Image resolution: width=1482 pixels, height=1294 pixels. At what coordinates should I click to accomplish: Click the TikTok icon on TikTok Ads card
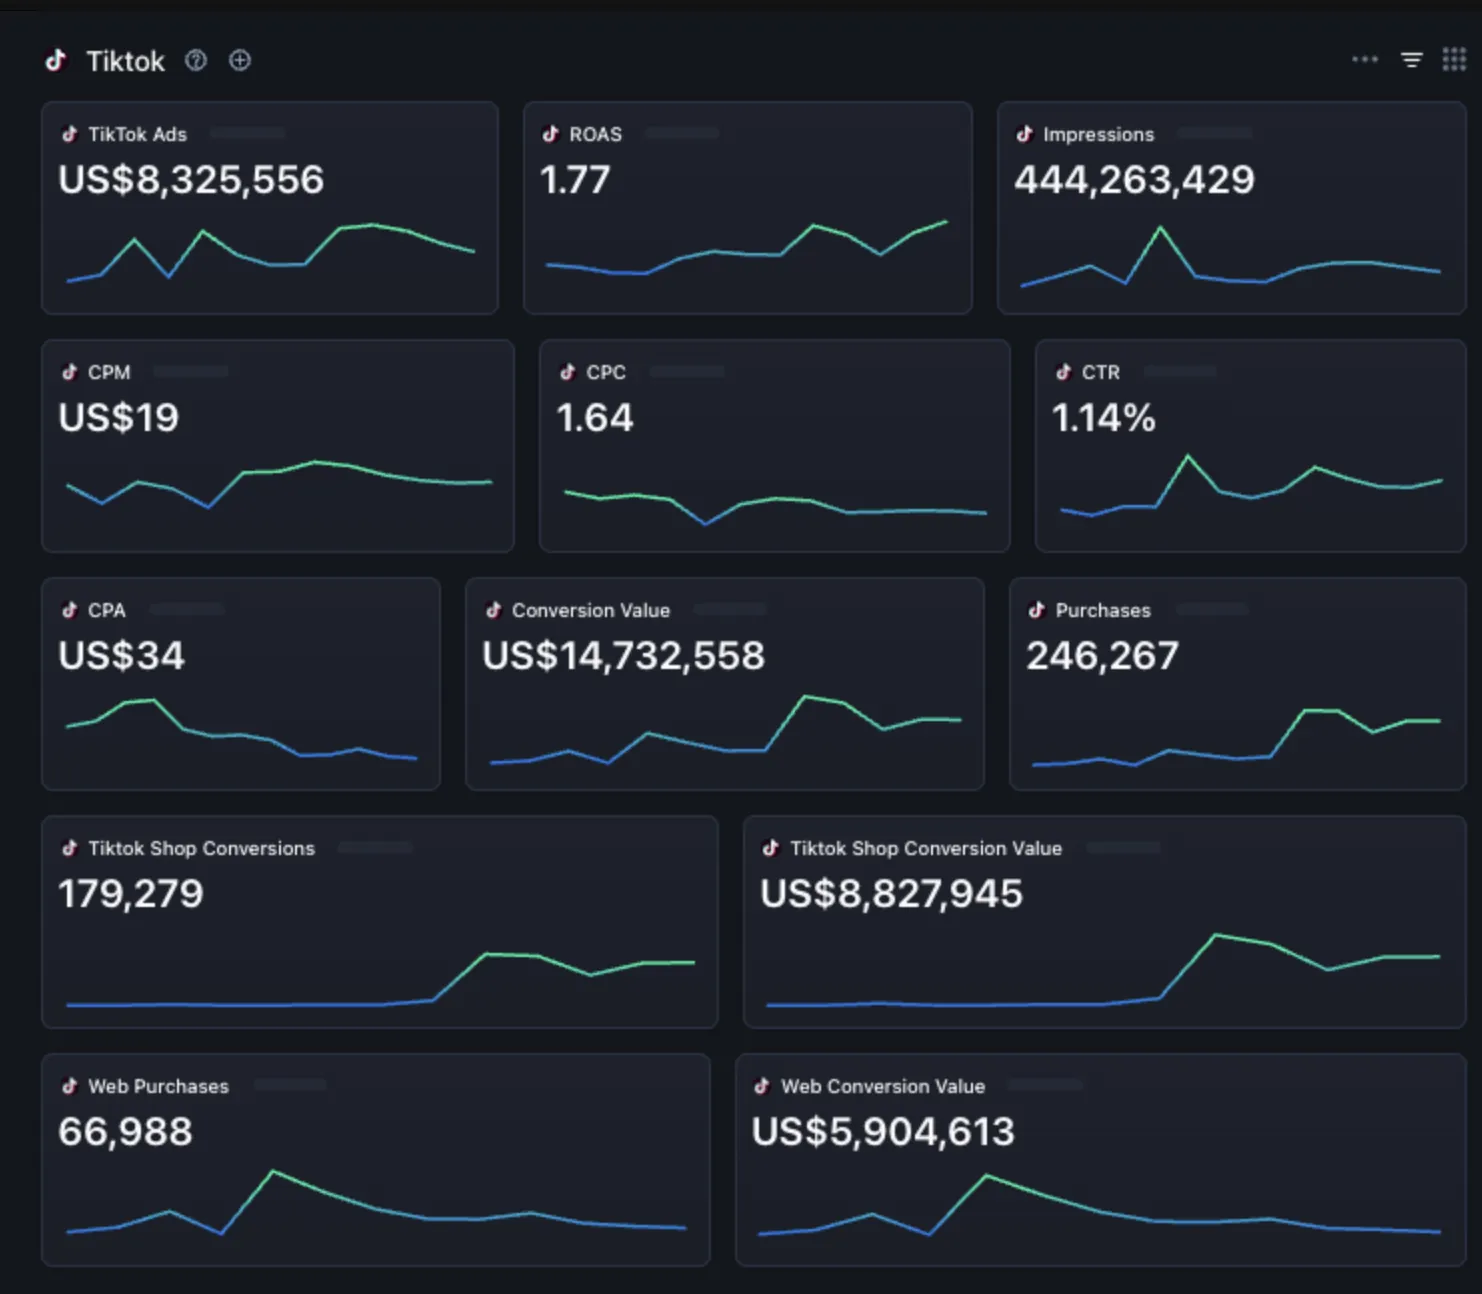(x=70, y=134)
